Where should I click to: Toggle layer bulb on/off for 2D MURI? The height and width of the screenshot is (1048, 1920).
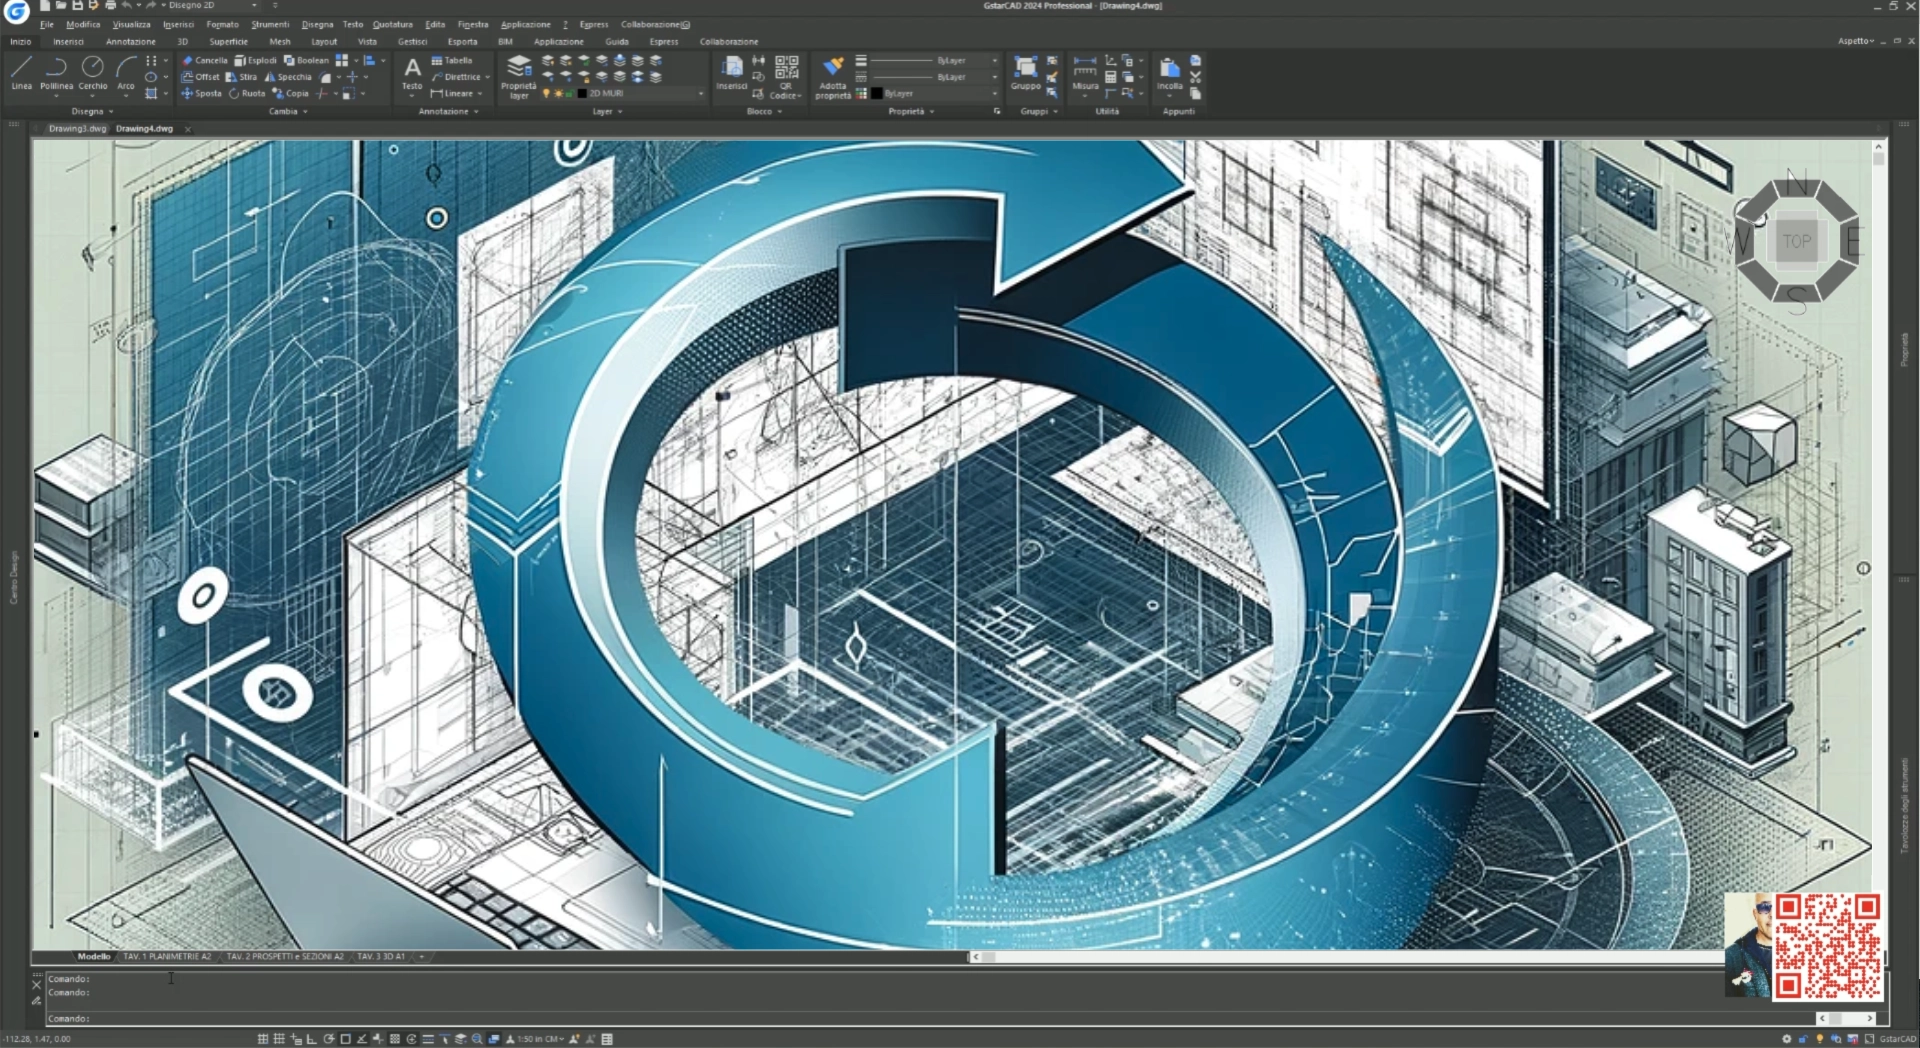(546, 94)
